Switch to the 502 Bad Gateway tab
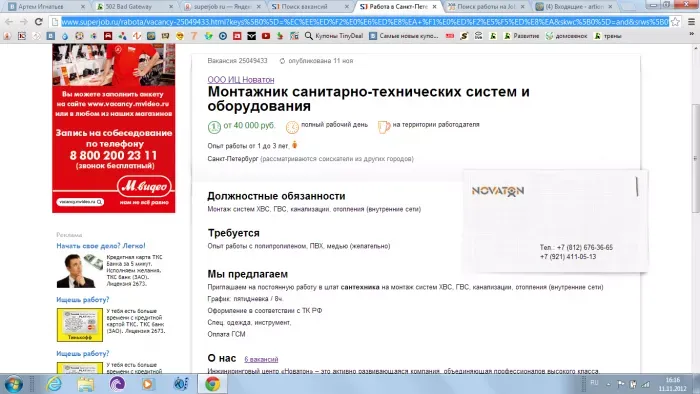 click(135, 7)
